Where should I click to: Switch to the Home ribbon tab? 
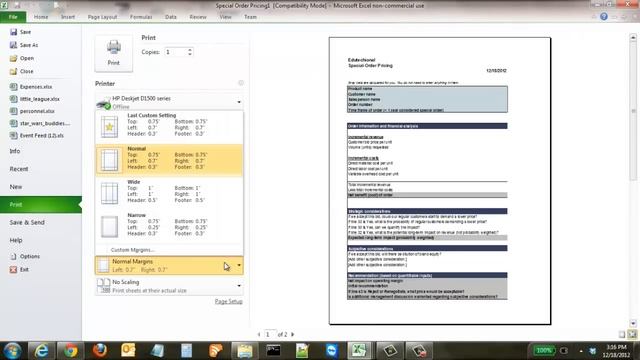(x=41, y=17)
